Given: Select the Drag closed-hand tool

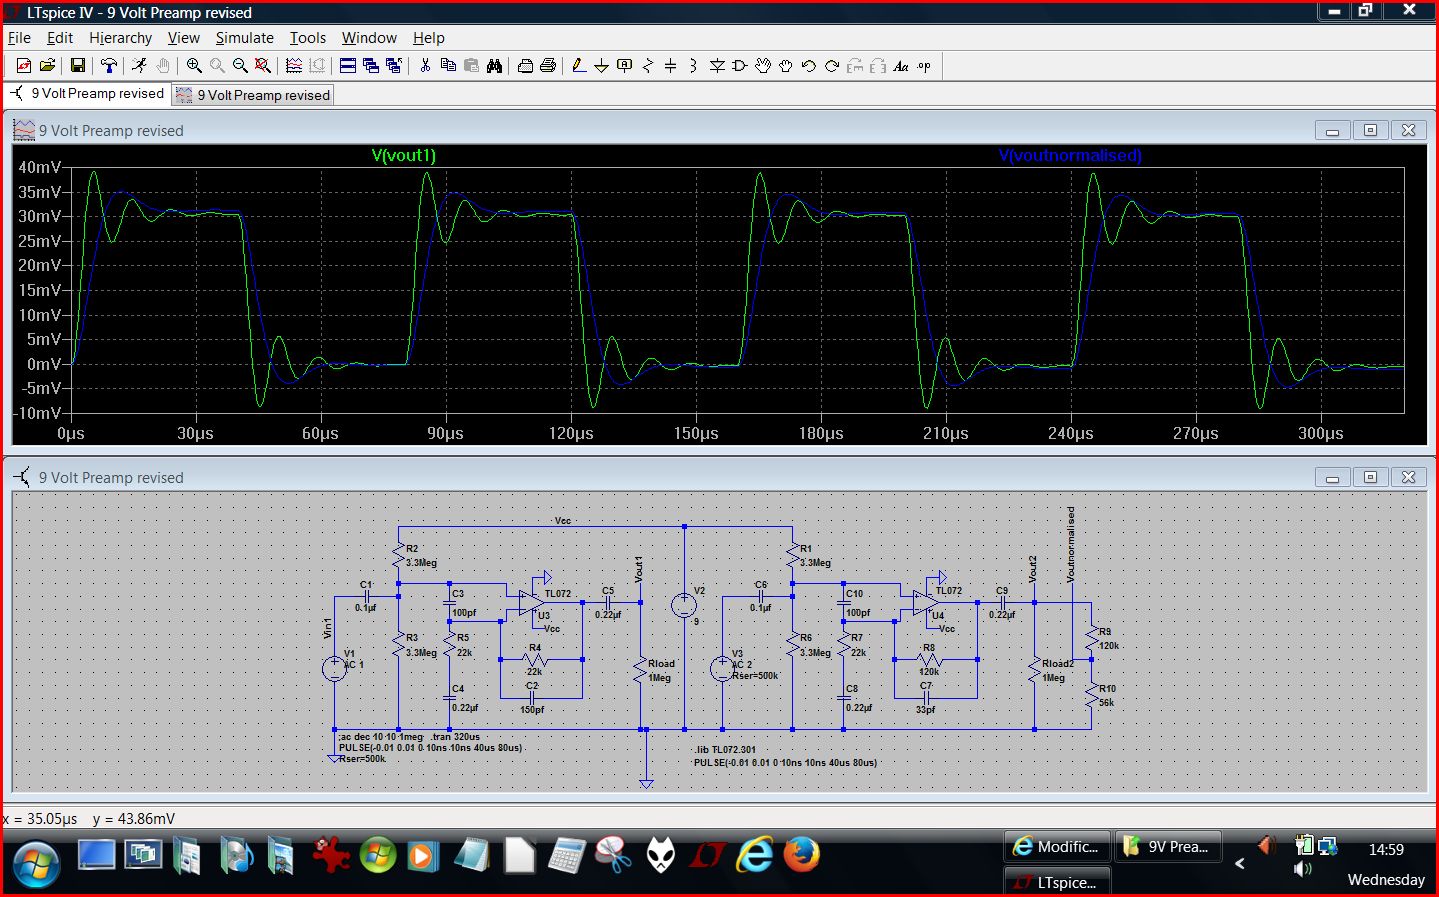Looking at the screenshot, I should tap(786, 66).
